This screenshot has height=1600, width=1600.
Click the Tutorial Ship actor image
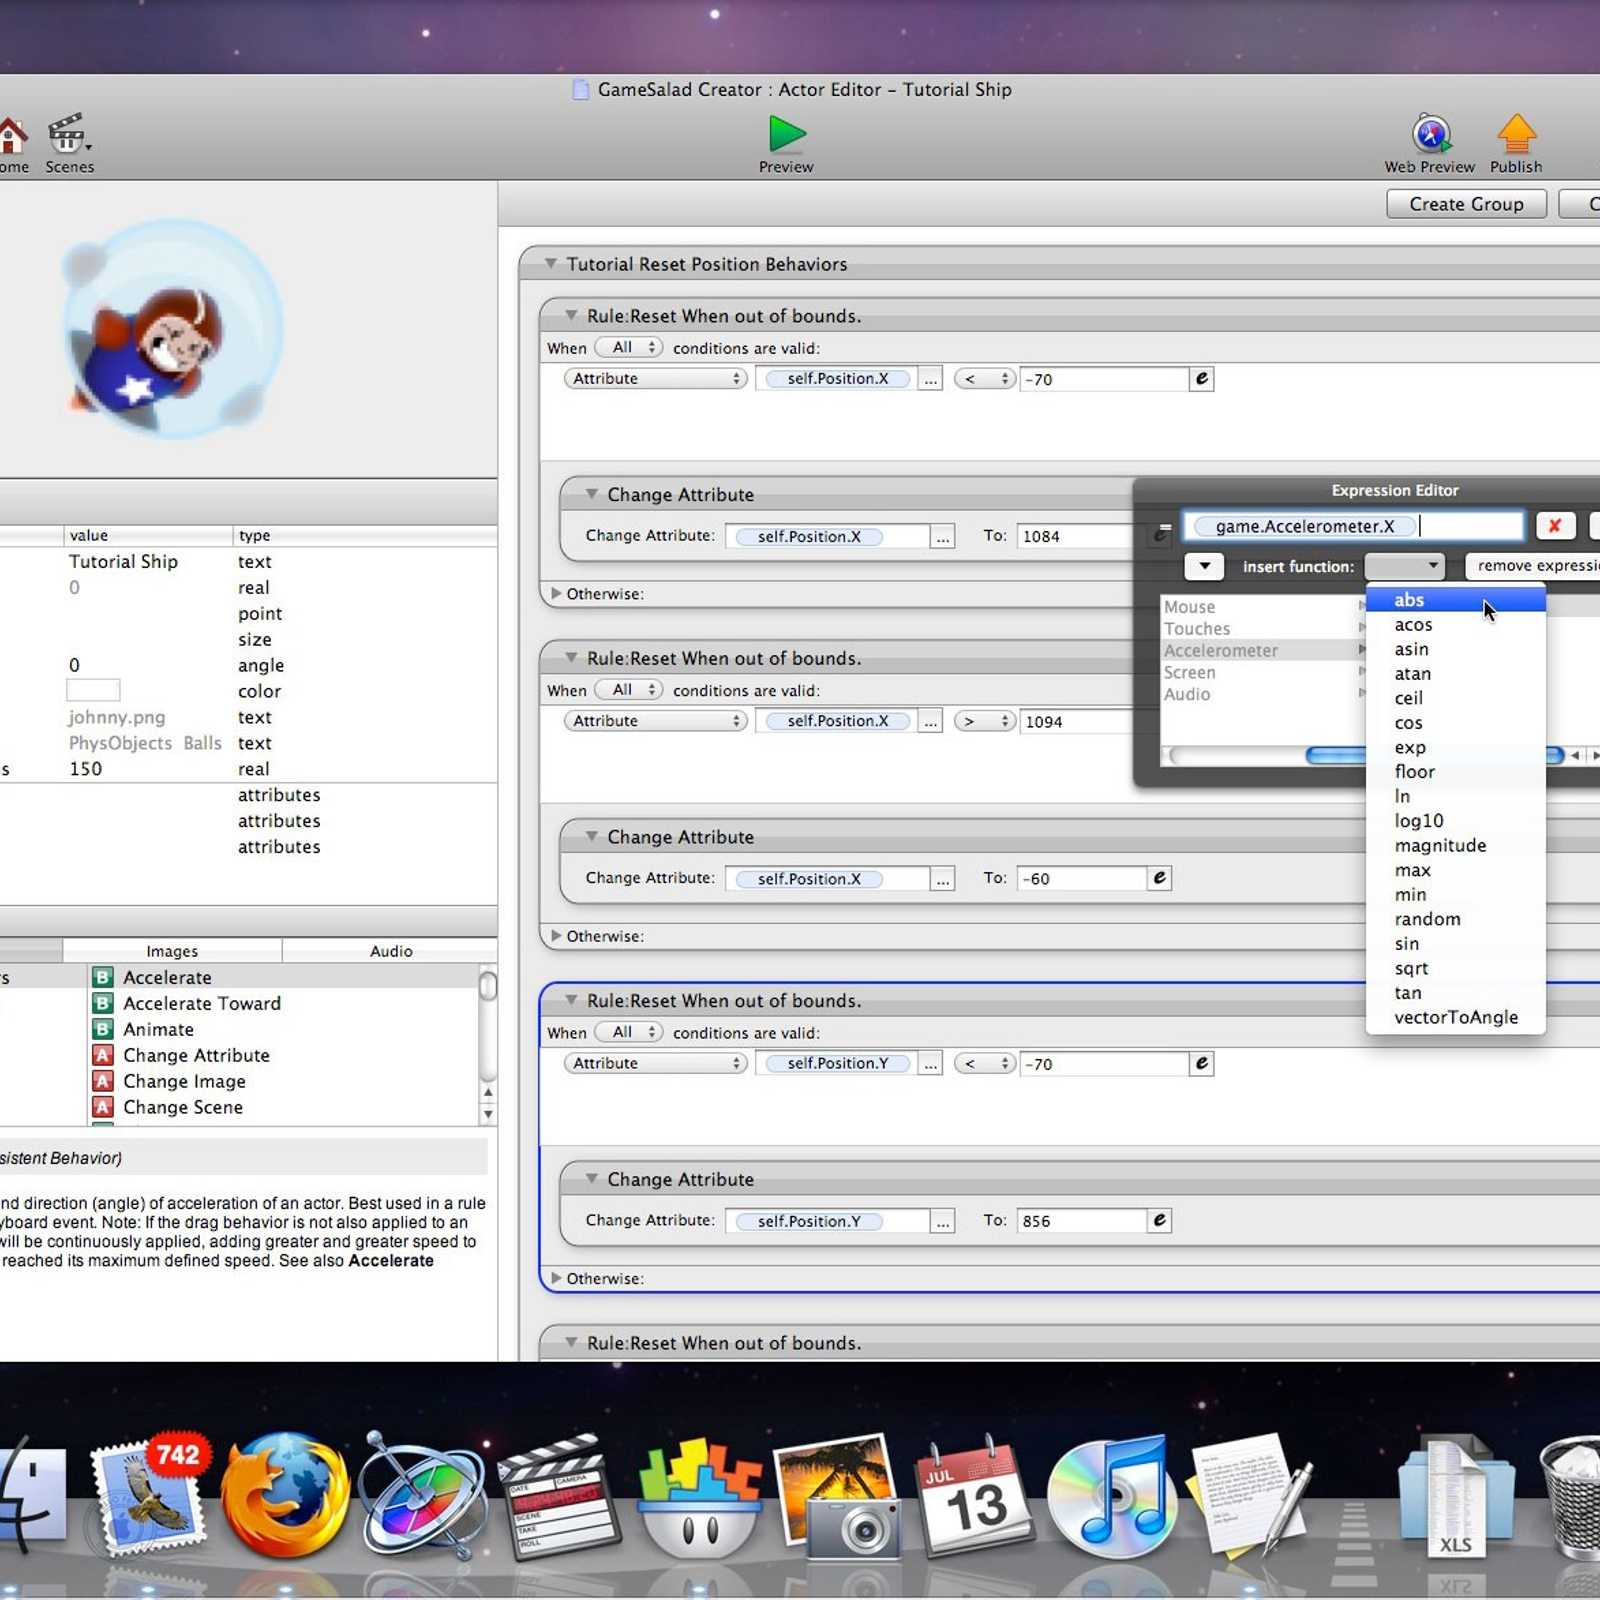[172, 329]
